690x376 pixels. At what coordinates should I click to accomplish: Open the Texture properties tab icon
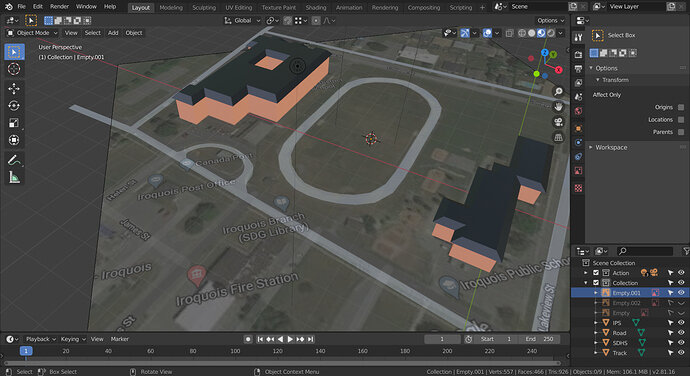pos(578,188)
